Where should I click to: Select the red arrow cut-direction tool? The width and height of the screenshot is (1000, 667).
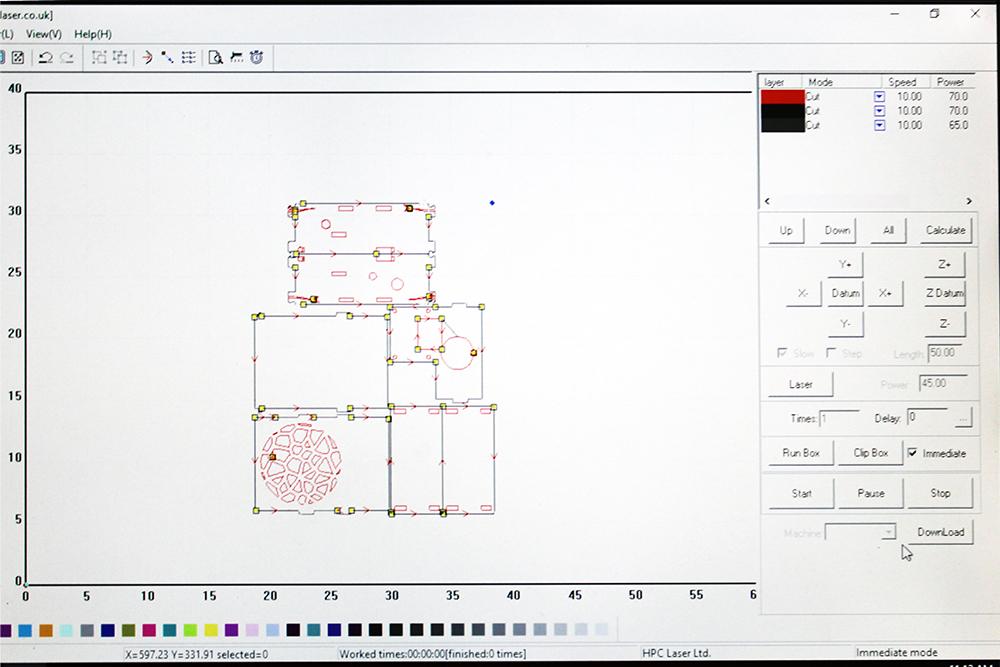147,57
